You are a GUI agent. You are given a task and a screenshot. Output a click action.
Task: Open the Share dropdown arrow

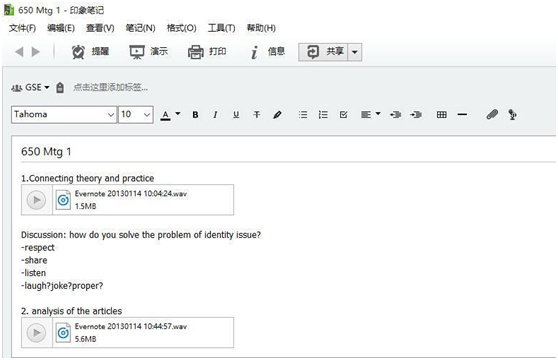[x=354, y=52]
